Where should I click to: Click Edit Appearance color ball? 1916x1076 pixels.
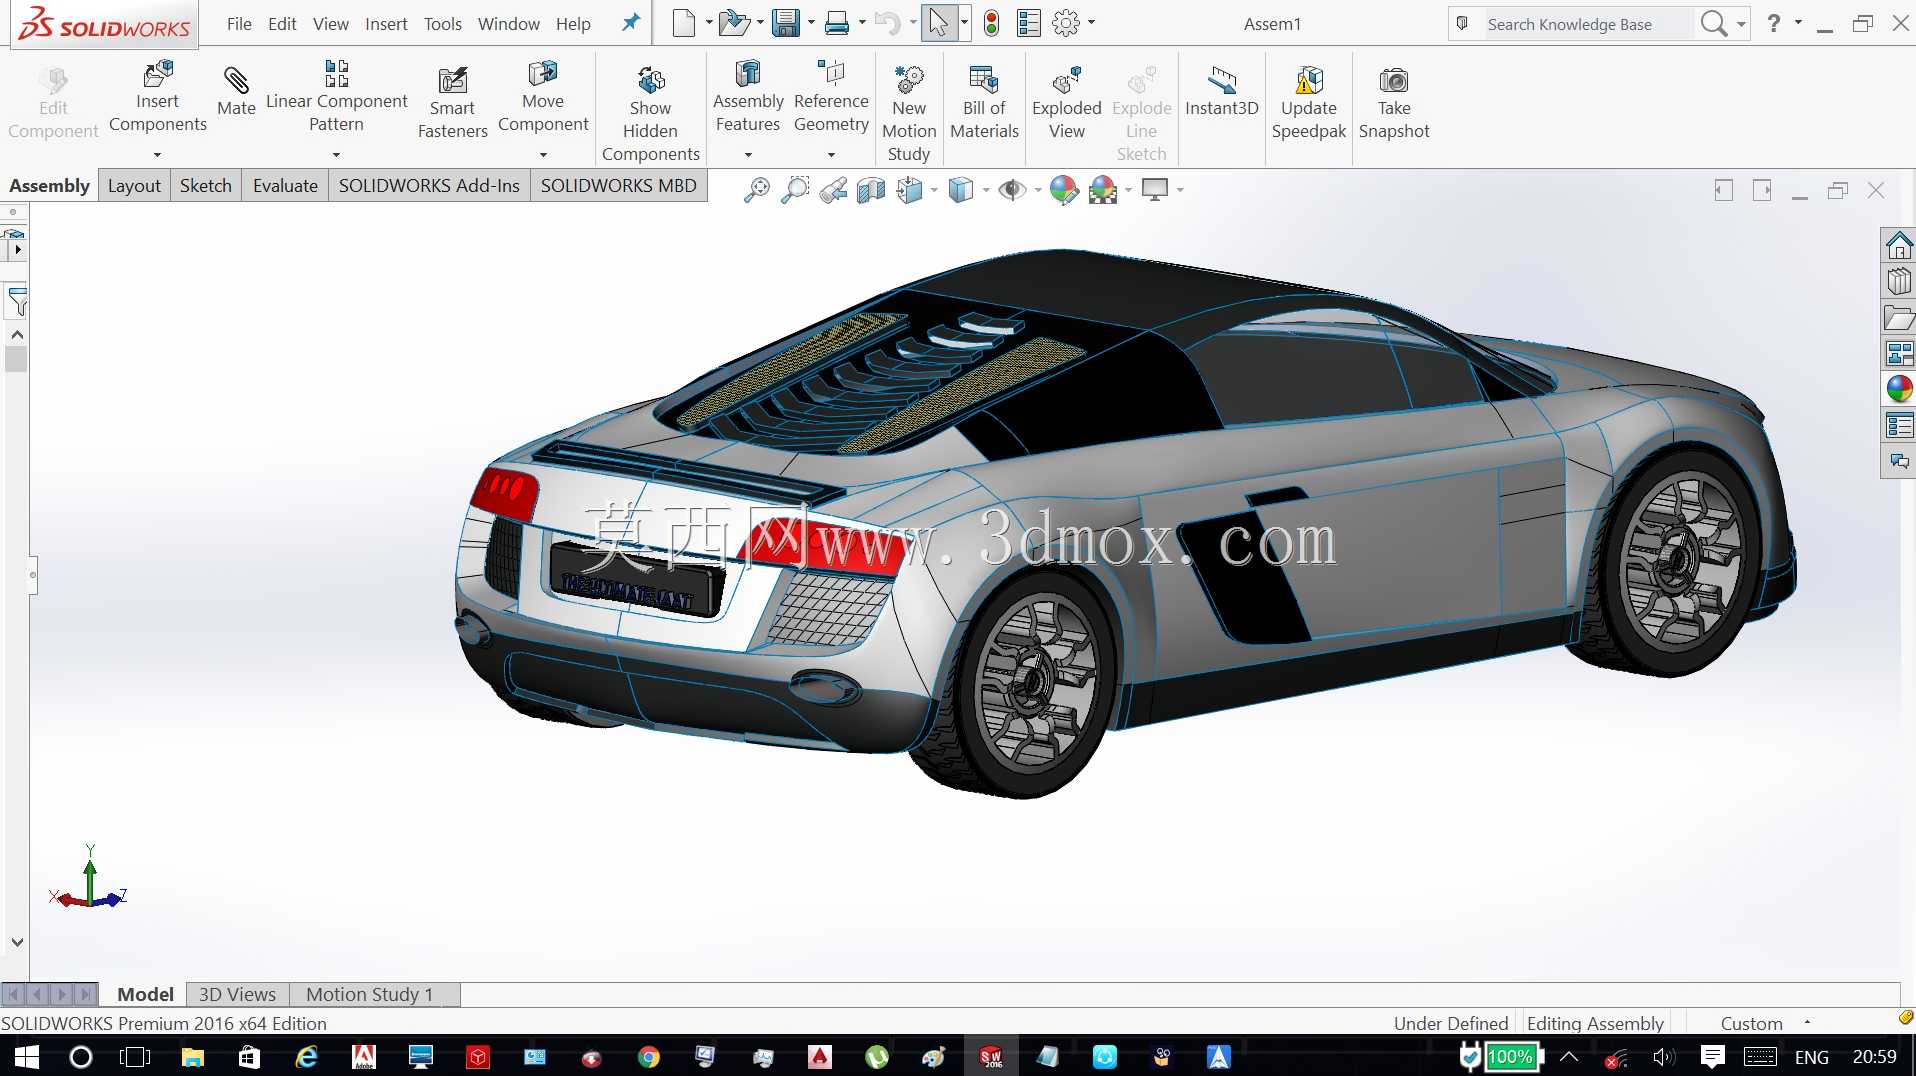click(x=1064, y=189)
